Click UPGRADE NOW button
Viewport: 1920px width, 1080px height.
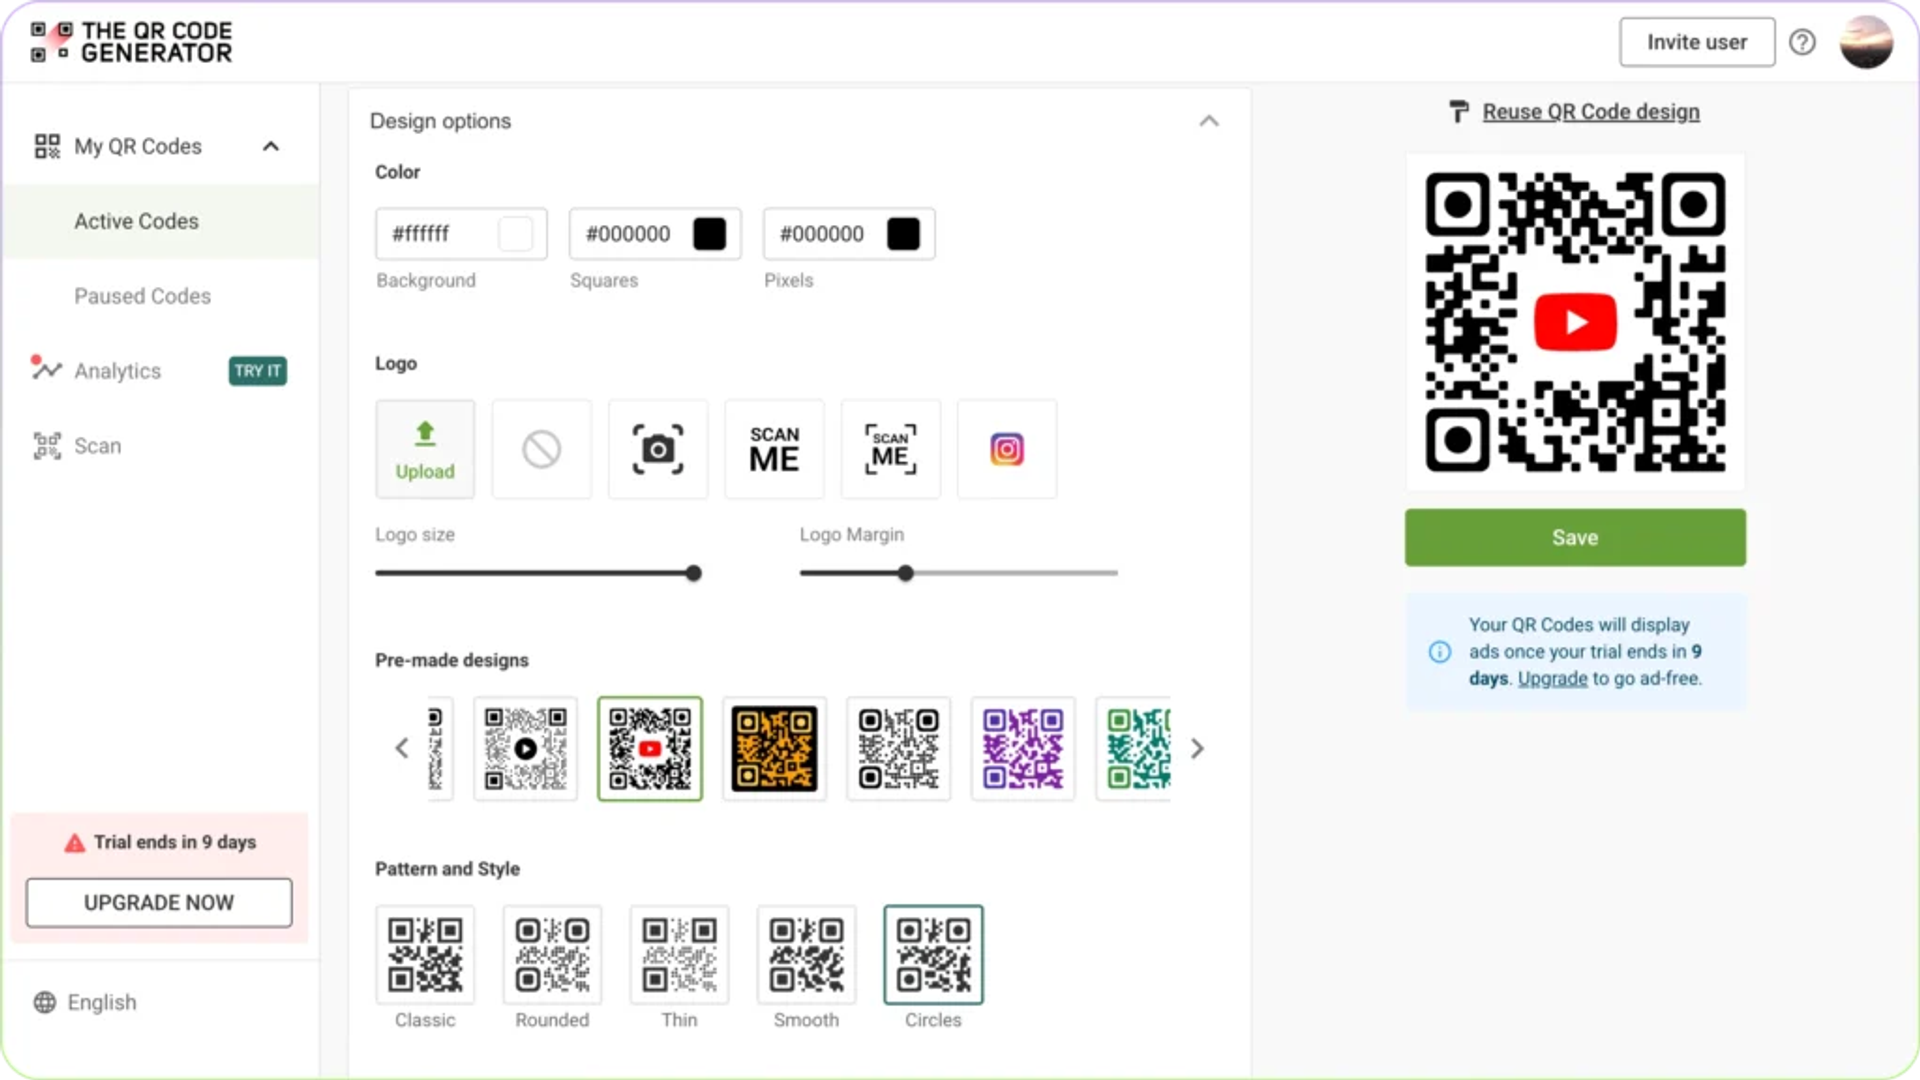pos(159,903)
